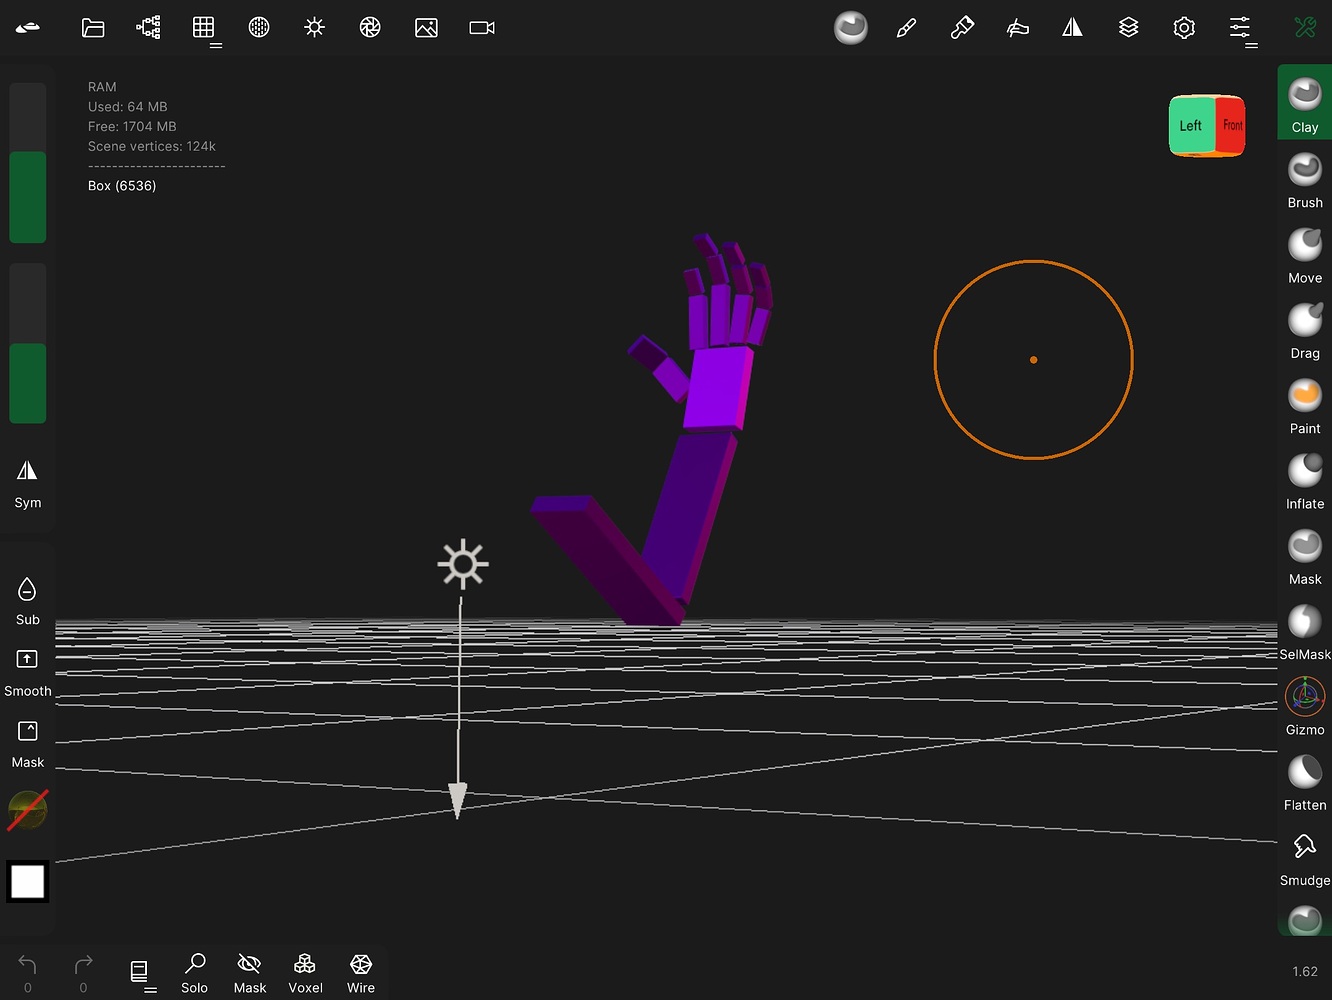Viewport: 1332px width, 1000px height.
Task: Toggle Mask visibility eye at bottom
Action: (250, 973)
